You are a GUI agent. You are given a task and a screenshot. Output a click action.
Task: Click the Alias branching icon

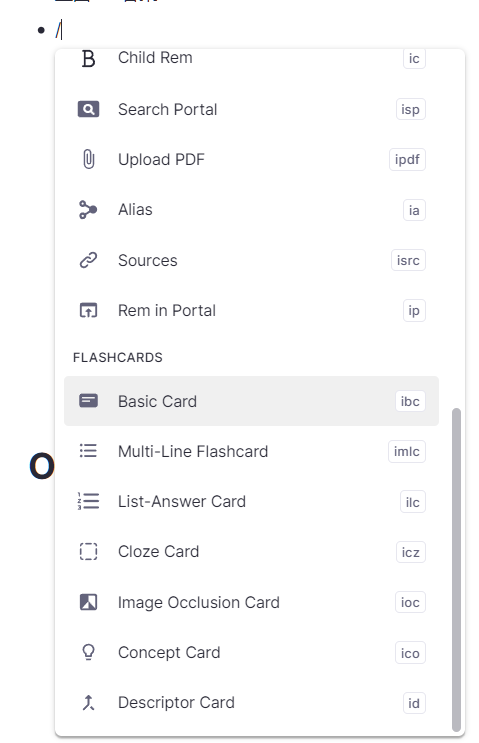88,209
